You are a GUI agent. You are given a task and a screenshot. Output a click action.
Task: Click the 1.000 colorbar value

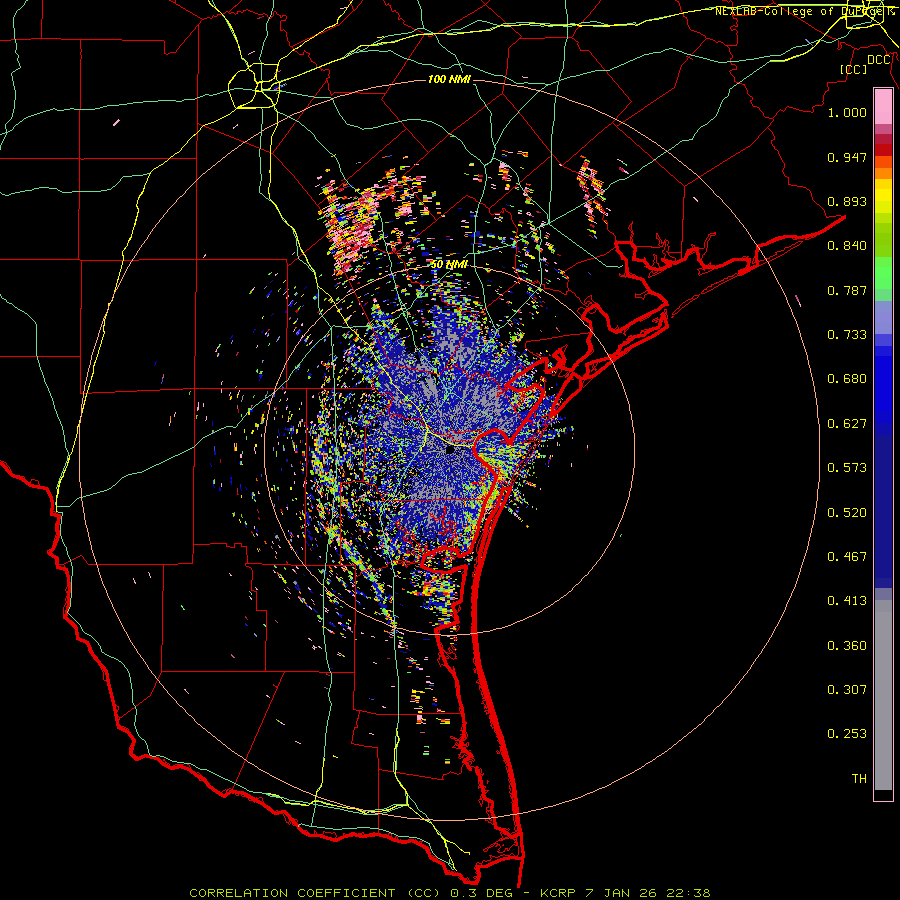tap(847, 112)
